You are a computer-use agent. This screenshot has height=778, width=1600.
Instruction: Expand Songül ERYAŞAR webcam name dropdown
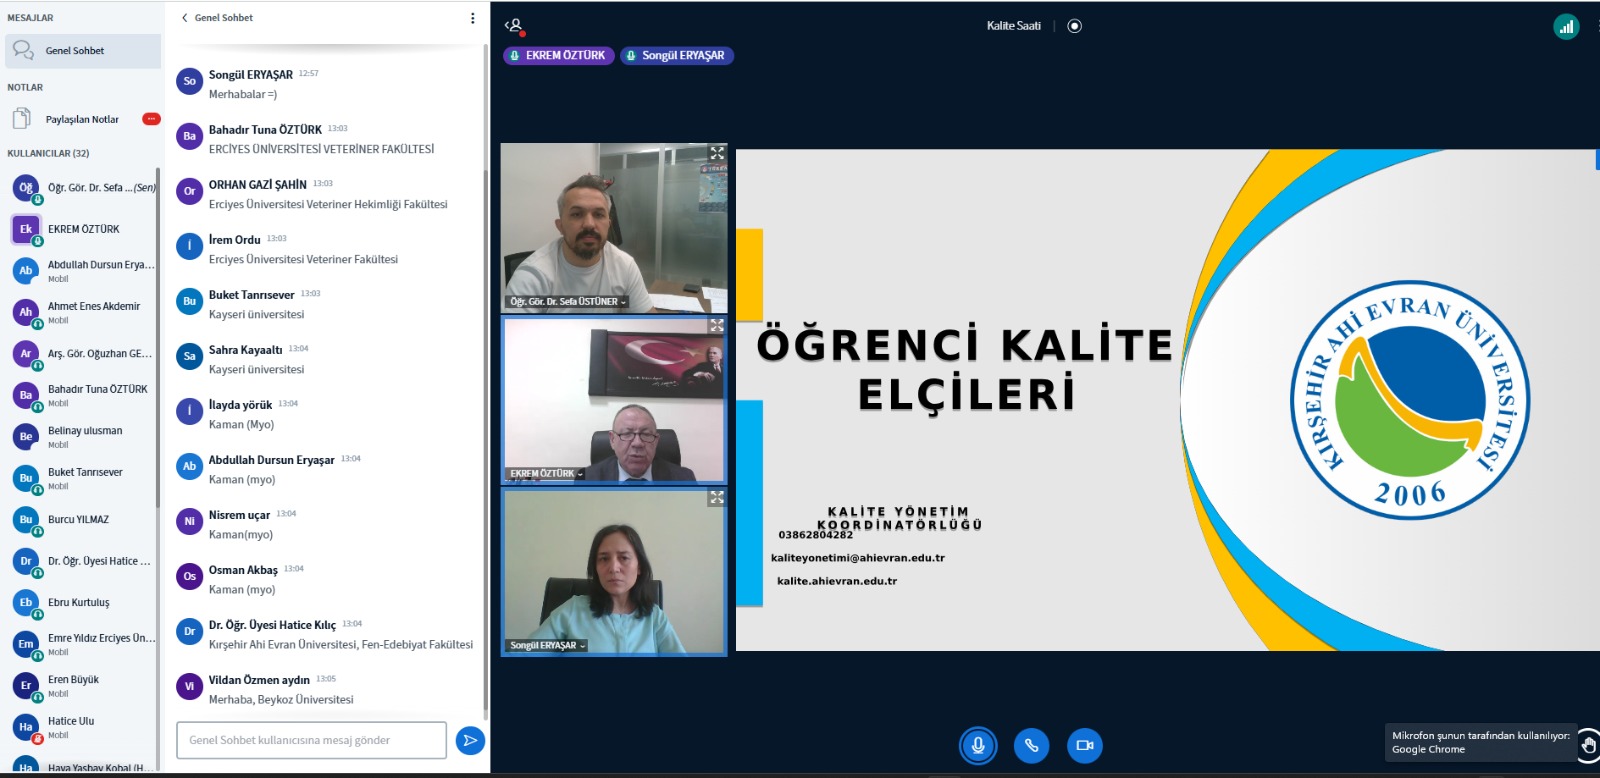tap(548, 645)
